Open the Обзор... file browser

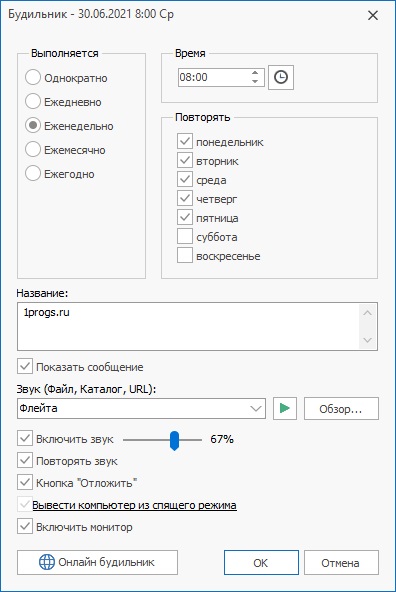pos(341,409)
